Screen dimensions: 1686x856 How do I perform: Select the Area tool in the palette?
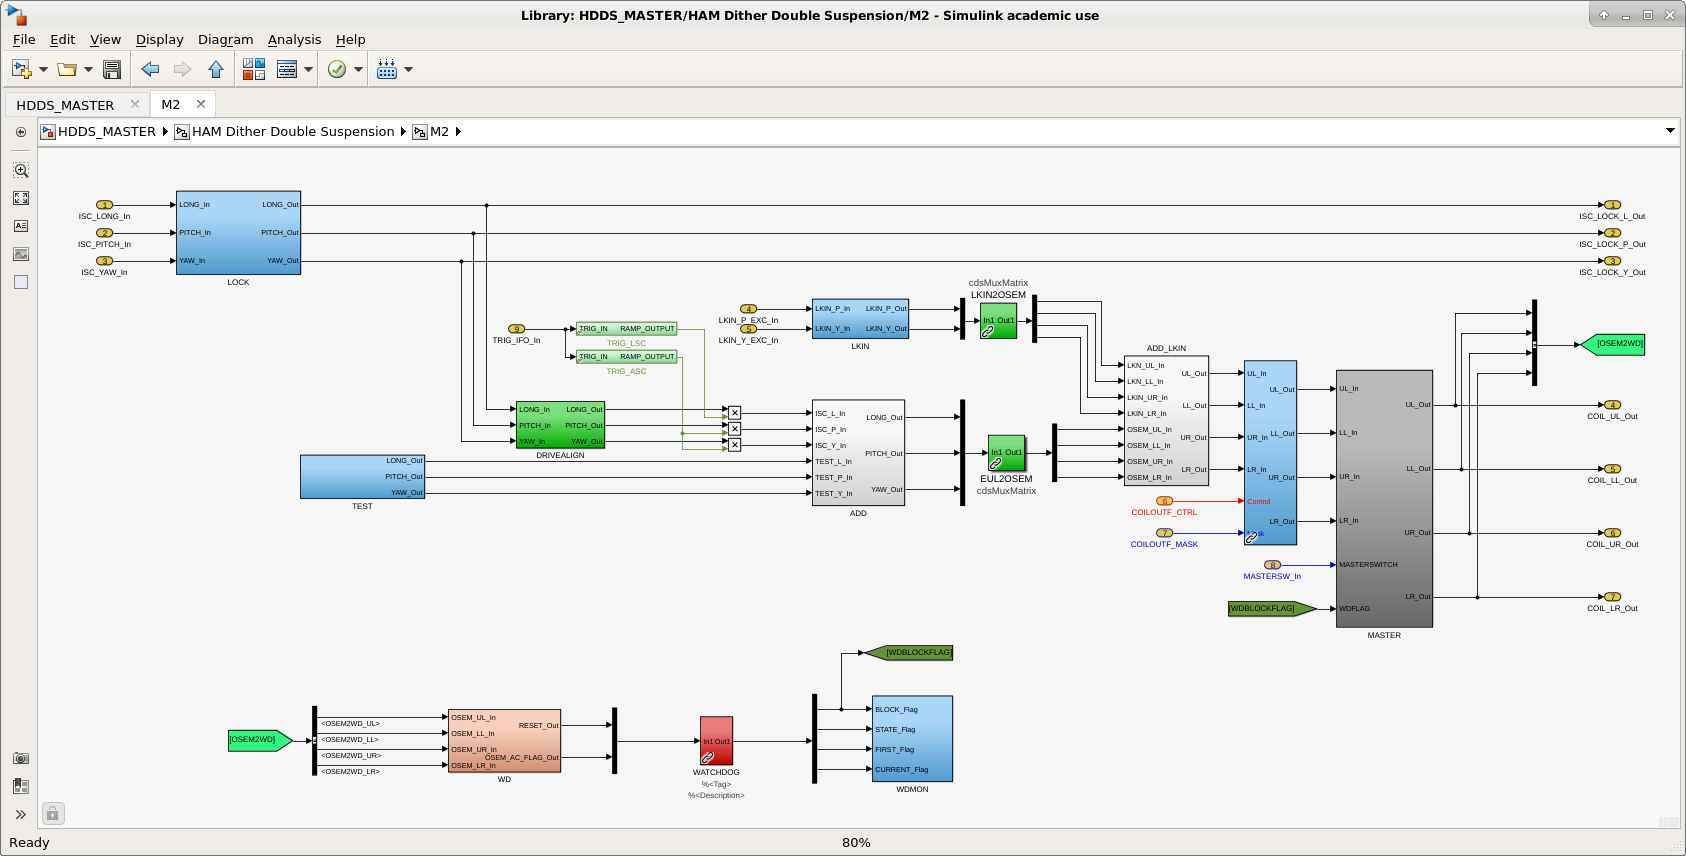click(21, 282)
